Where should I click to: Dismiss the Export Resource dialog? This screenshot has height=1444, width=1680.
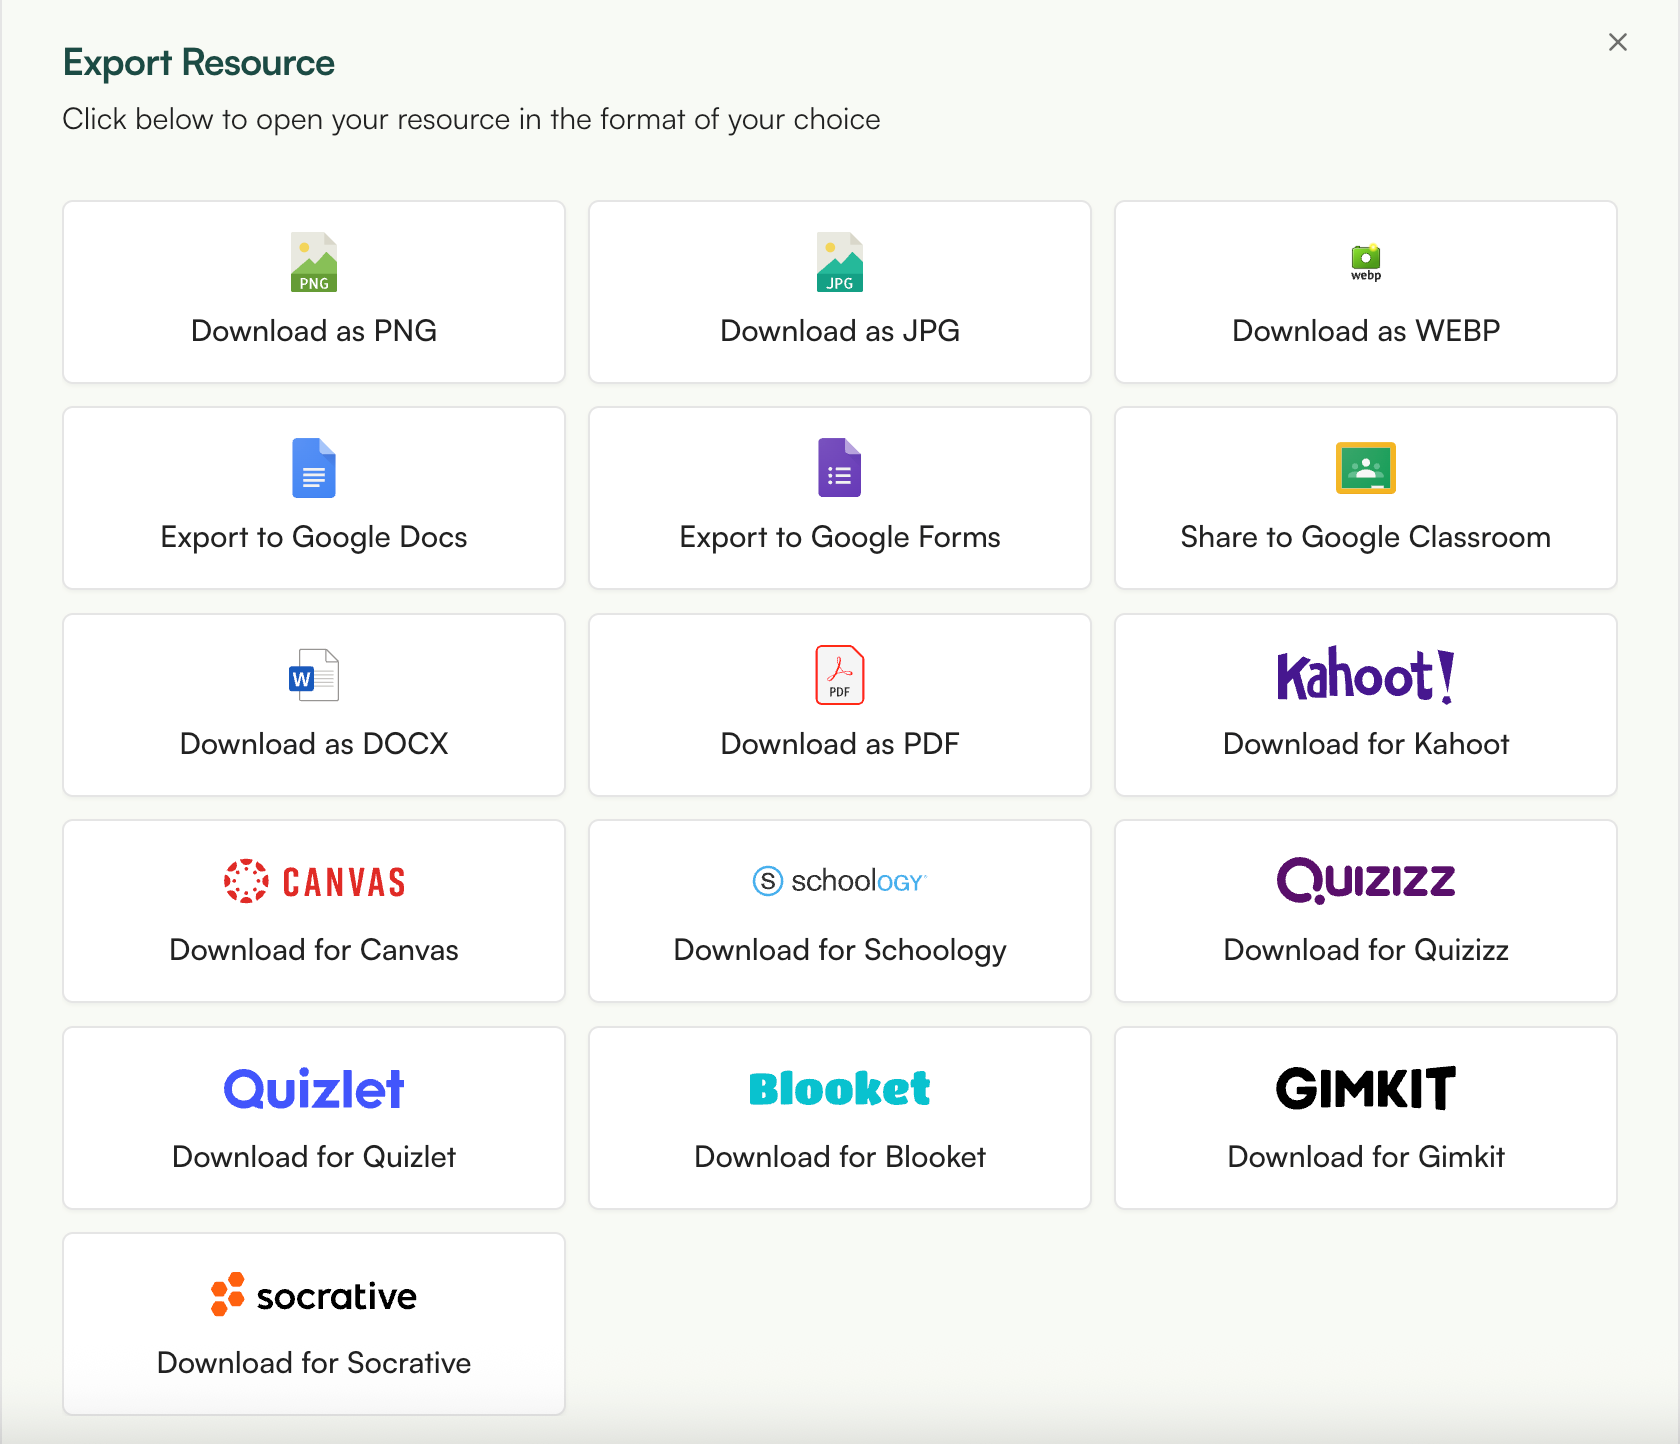click(1617, 42)
